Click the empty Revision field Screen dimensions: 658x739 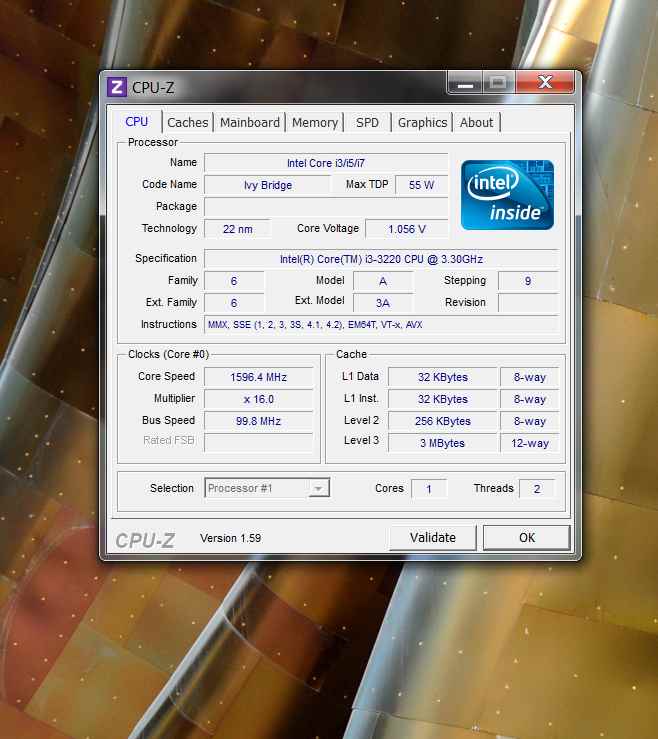click(x=528, y=303)
